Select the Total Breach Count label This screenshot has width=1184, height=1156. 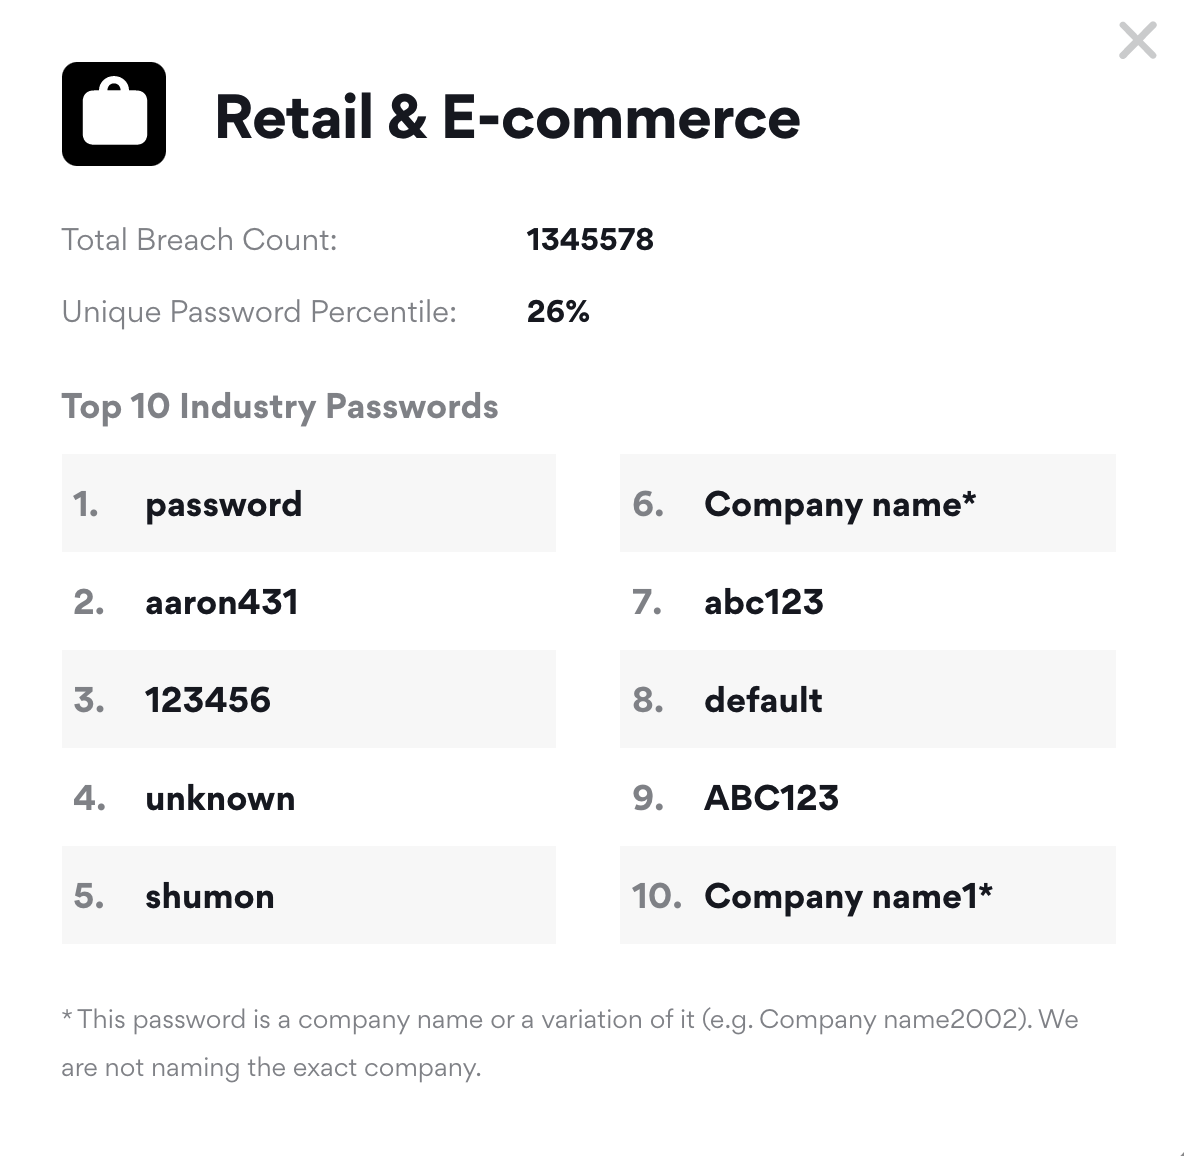click(199, 240)
